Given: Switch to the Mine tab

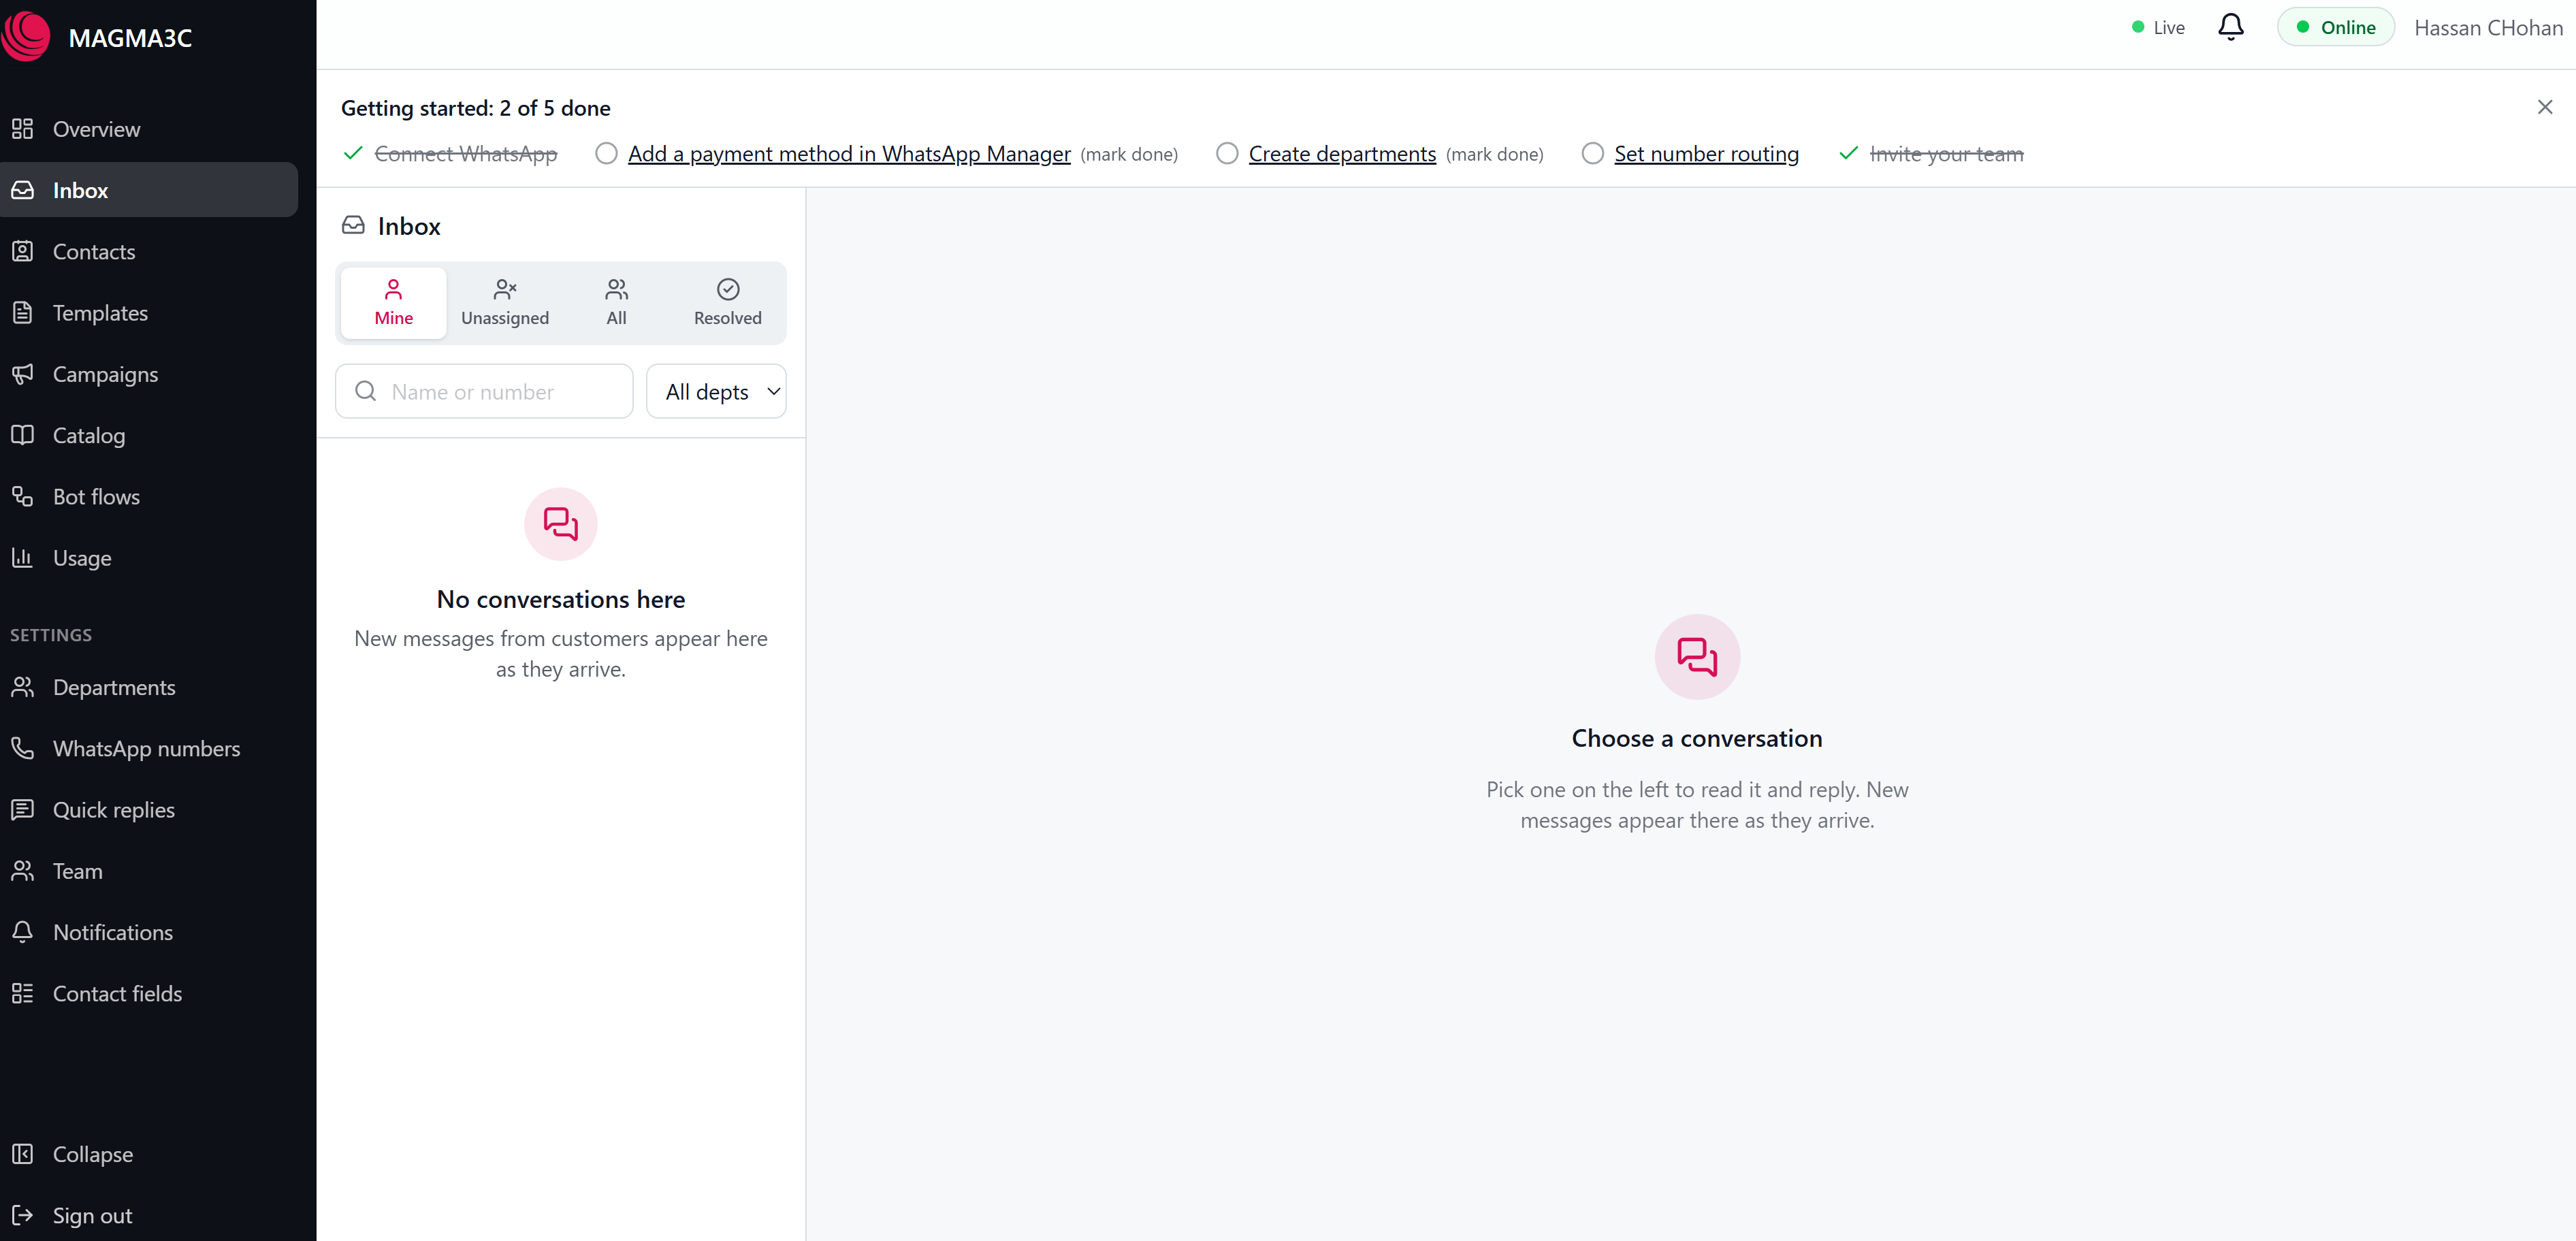Looking at the screenshot, I should point(394,302).
